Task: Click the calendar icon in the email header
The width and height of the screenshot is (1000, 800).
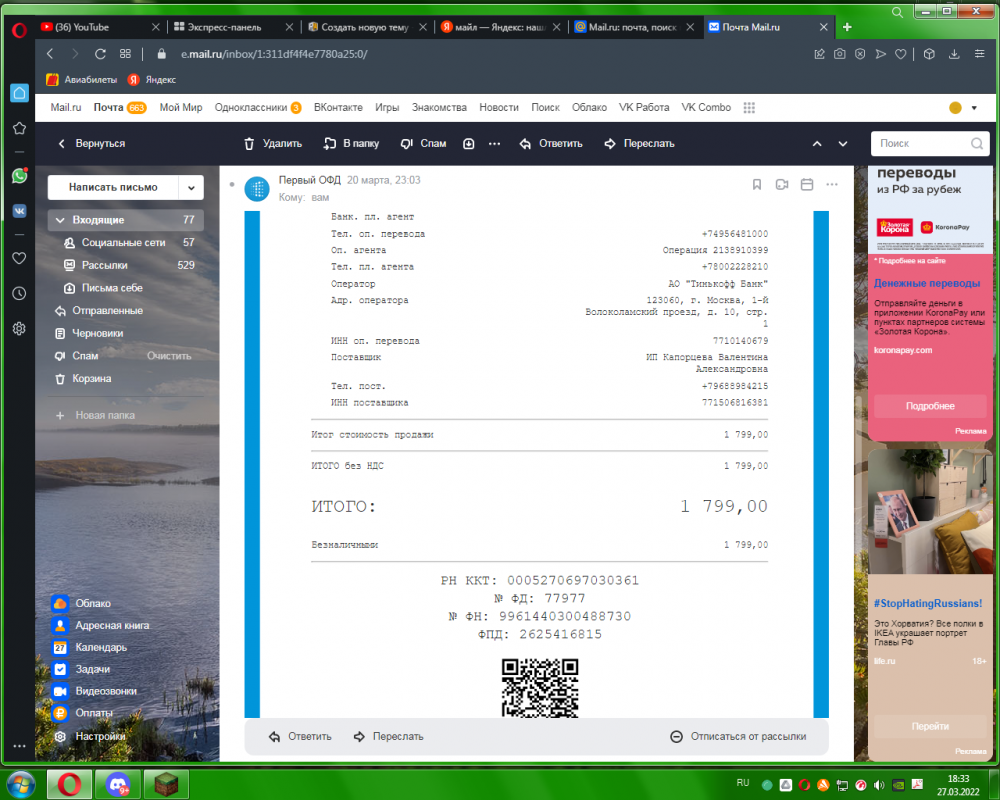Action: click(x=807, y=184)
